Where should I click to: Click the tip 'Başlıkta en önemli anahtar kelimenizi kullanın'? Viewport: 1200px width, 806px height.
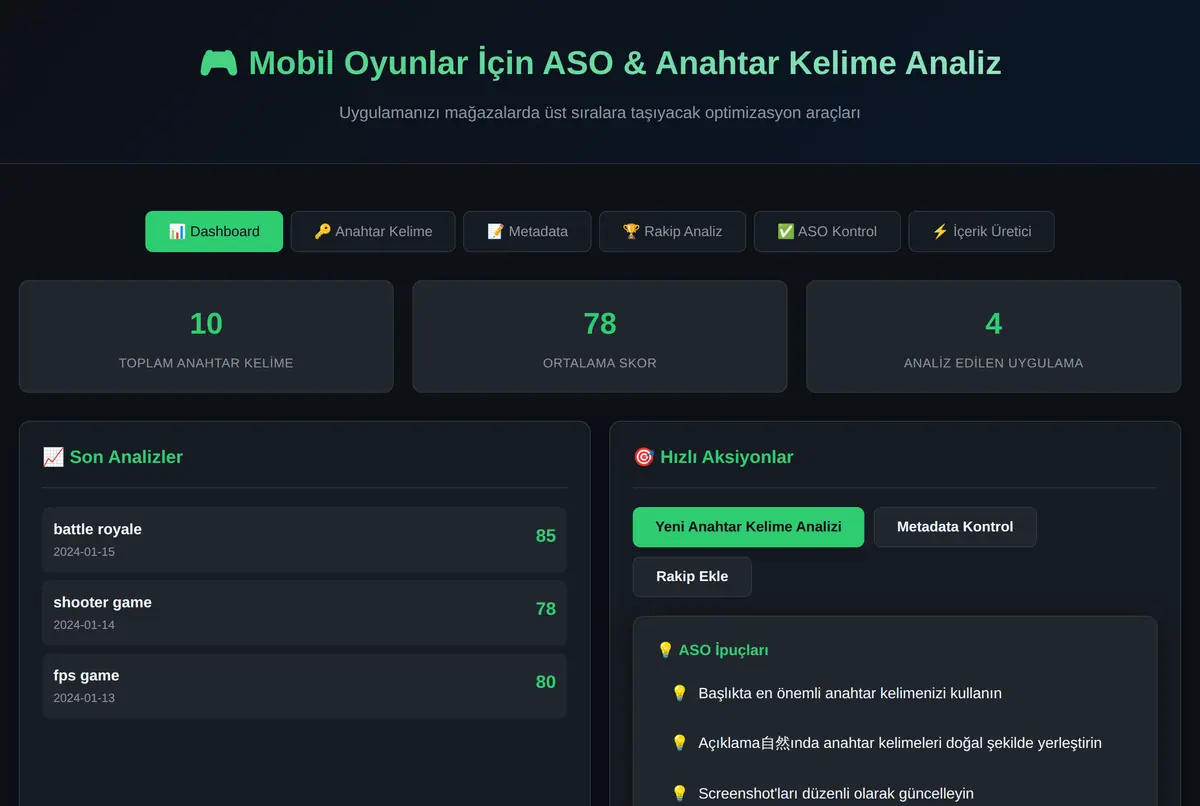tap(850, 693)
